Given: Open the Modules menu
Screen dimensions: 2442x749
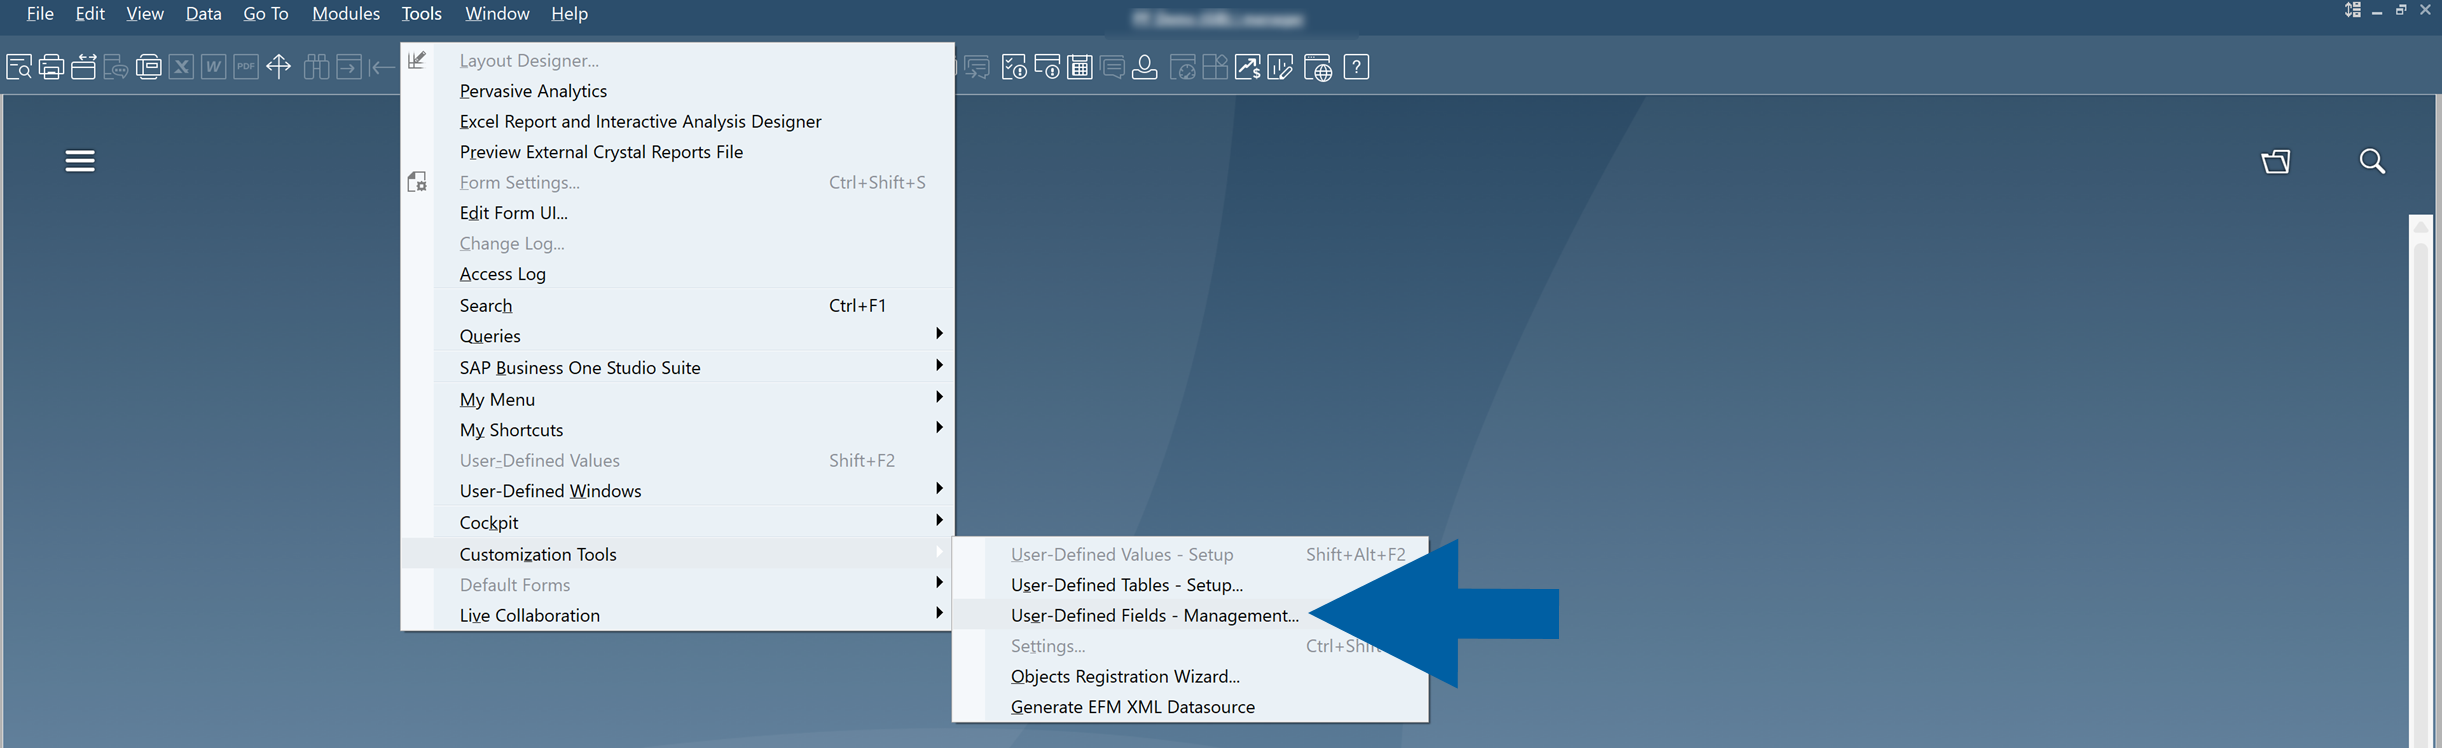Looking at the screenshot, I should click(x=346, y=14).
